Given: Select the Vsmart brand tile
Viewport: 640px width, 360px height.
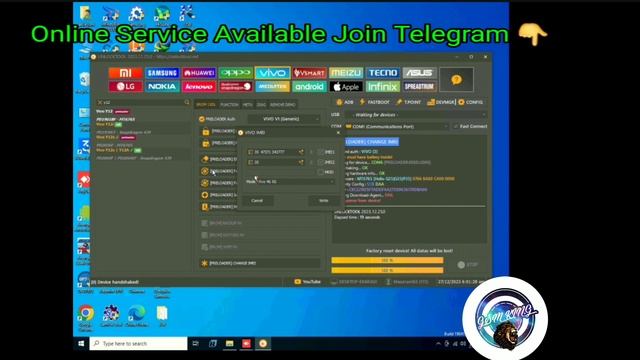Looking at the screenshot, I should 309,73.
